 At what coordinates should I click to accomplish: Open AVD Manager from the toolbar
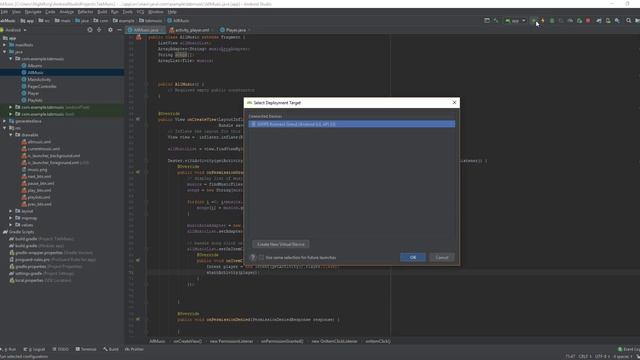[x=608, y=20]
